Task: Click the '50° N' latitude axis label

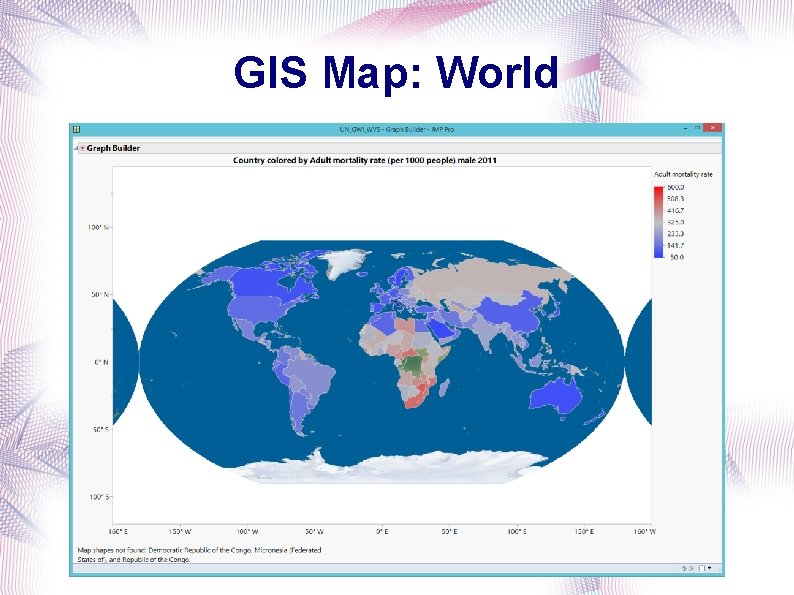Action: (100, 295)
